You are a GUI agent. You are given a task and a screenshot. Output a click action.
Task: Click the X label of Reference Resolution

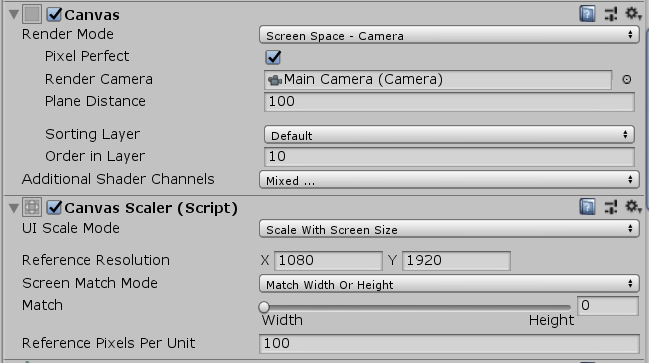(265, 260)
